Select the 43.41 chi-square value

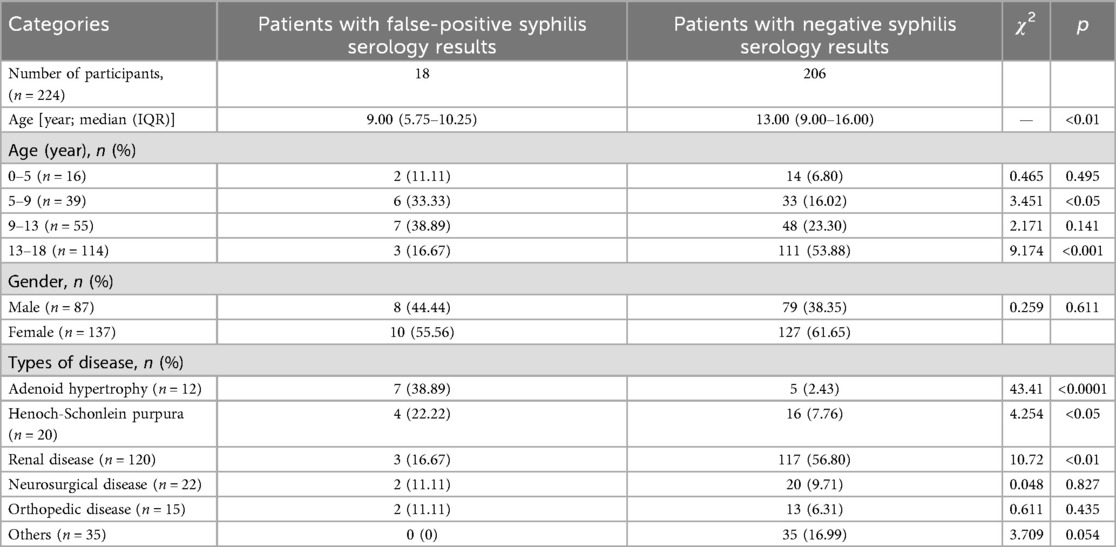[x=1025, y=388]
